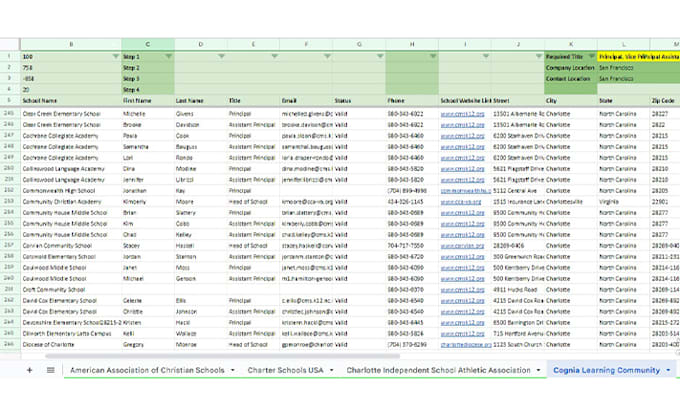Open filter dropdown in column F row 1

[x=327, y=56]
